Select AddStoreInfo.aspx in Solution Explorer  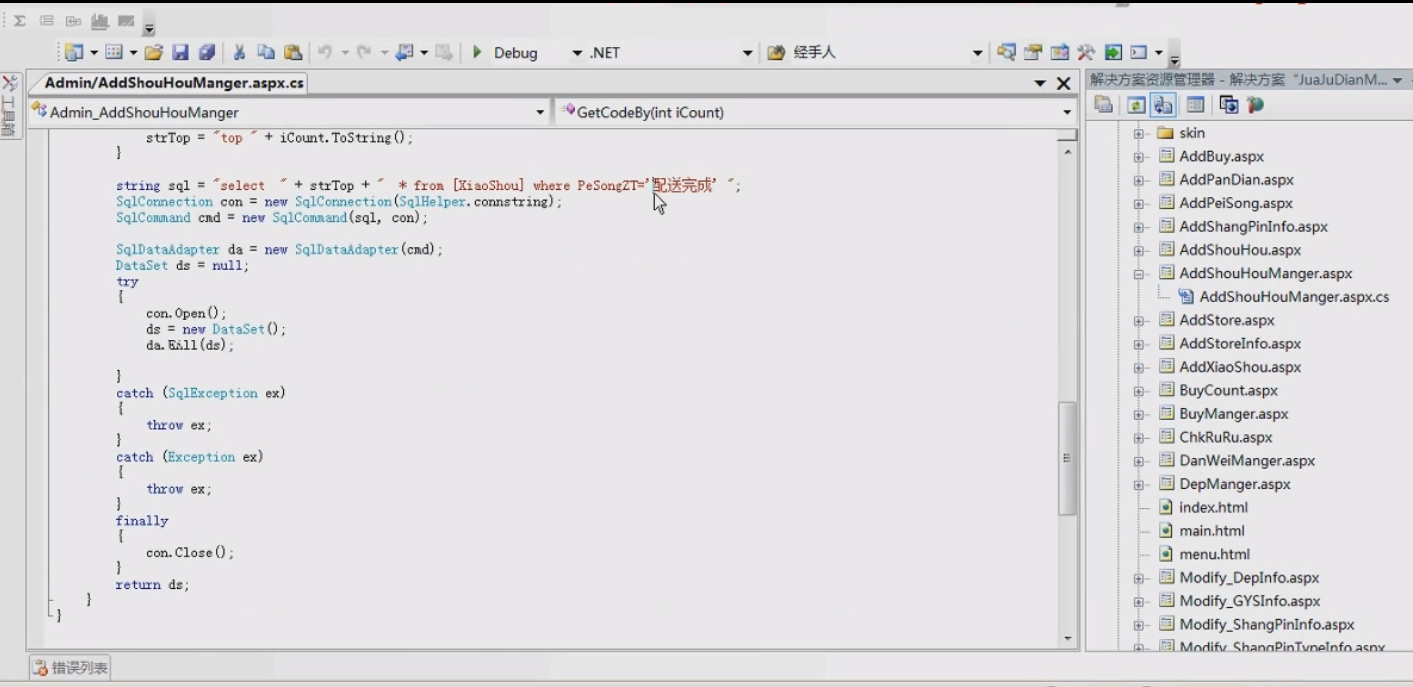tap(1240, 344)
